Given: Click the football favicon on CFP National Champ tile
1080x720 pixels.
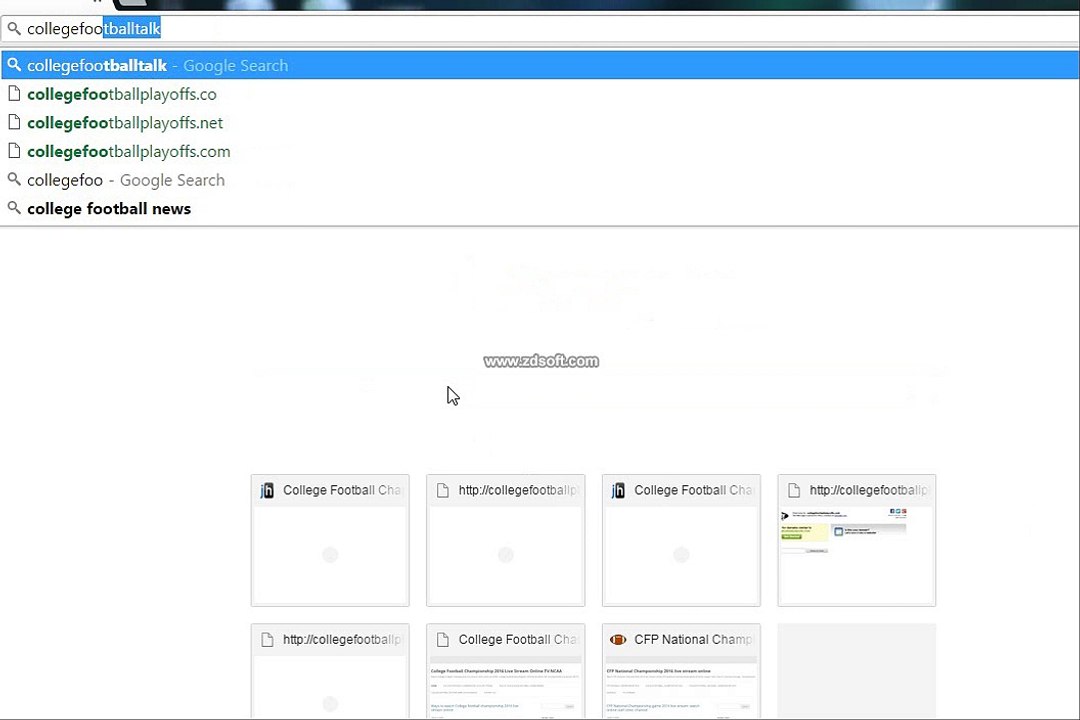Looking at the screenshot, I should pyautogui.click(x=618, y=639).
